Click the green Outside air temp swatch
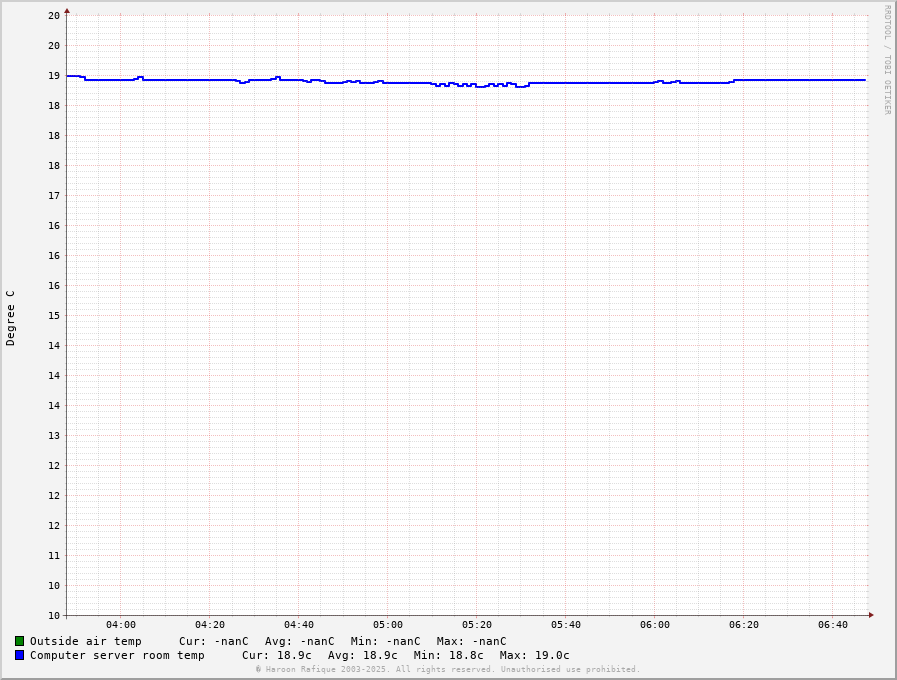This screenshot has height=680, width=897. coord(19,641)
